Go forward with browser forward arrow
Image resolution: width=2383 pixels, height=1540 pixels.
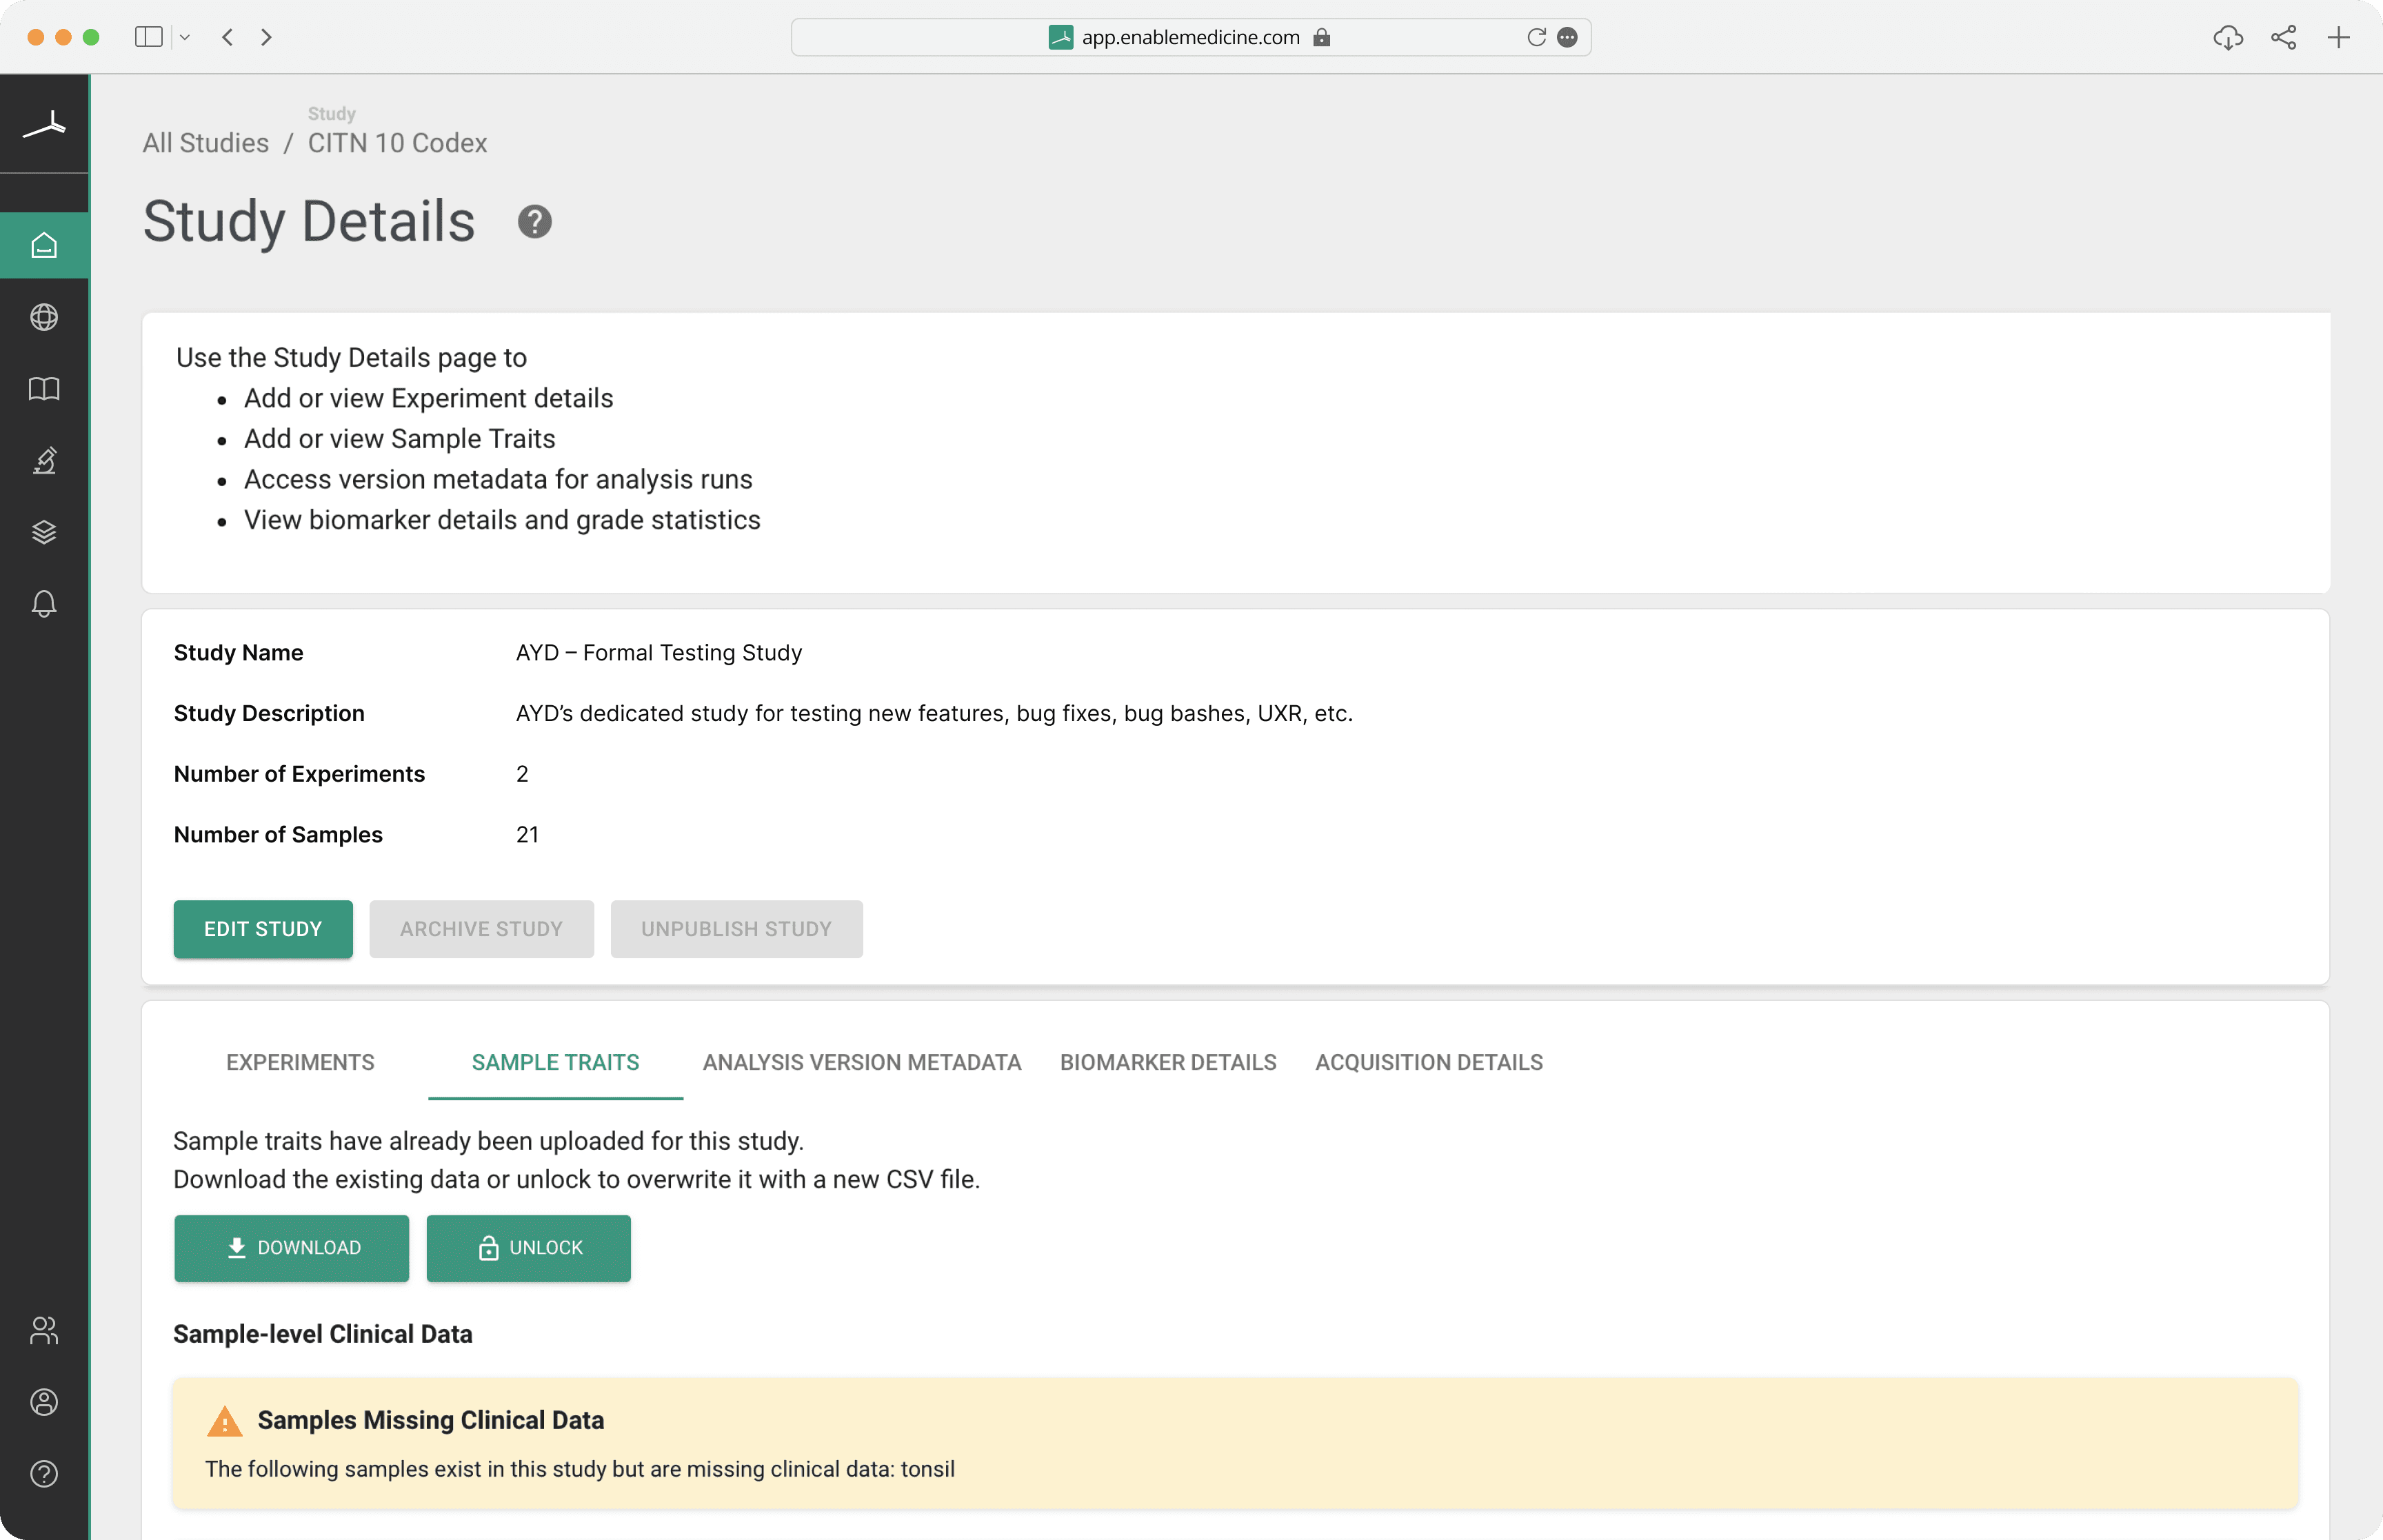point(266,37)
